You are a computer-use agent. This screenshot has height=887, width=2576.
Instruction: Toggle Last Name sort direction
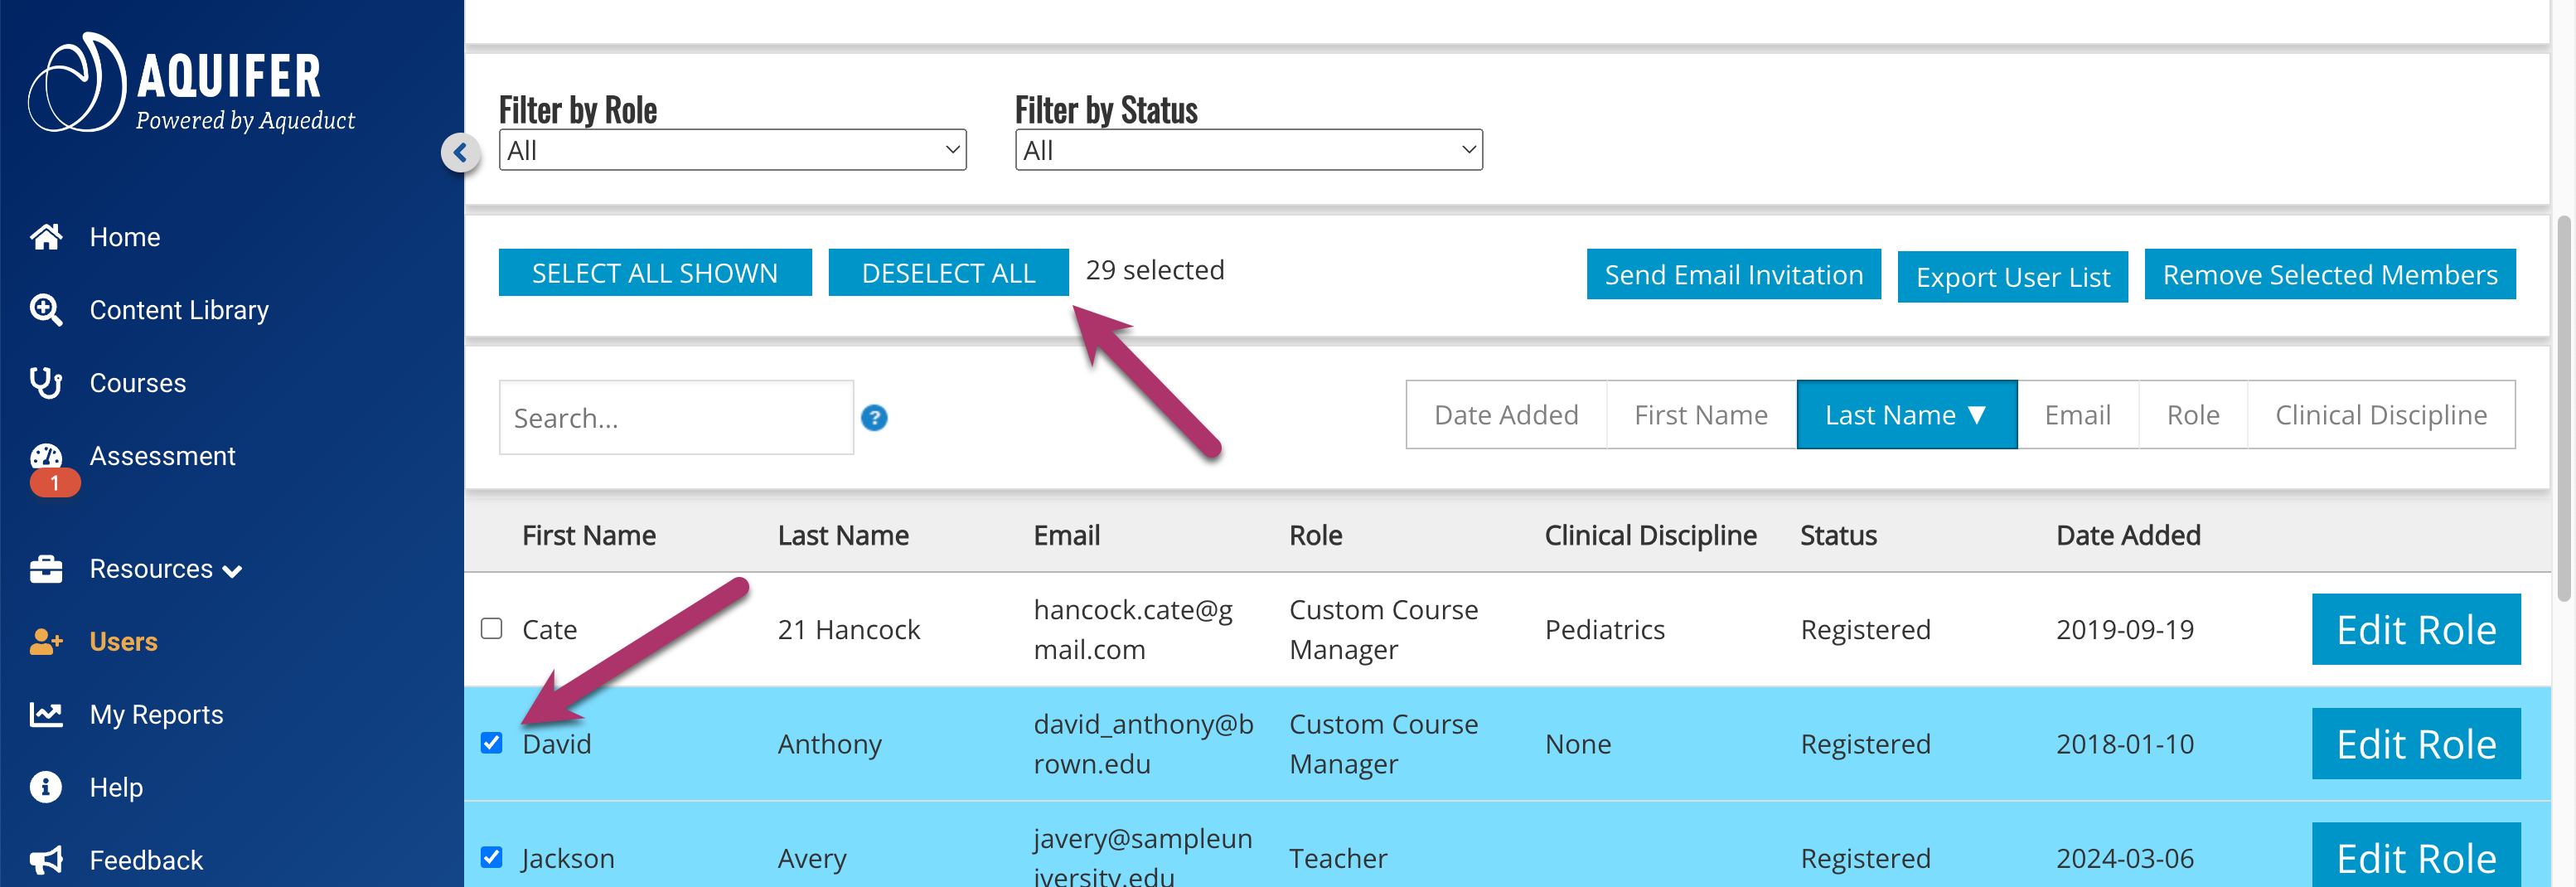pos(1906,415)
